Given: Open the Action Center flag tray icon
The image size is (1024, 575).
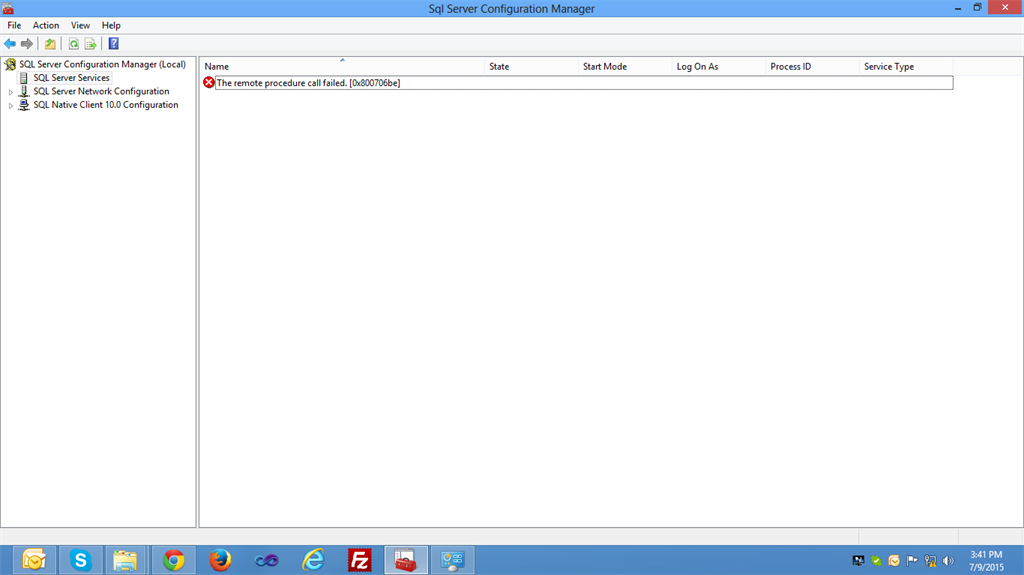Looking at the screenshot, I should tap(912, 561).
